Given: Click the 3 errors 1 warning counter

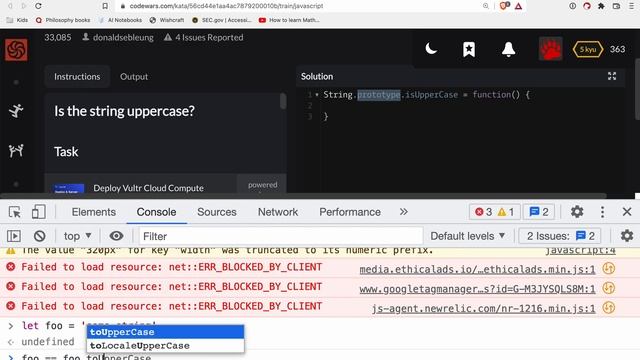Looking at the screenshot, I should click(494, 212).
